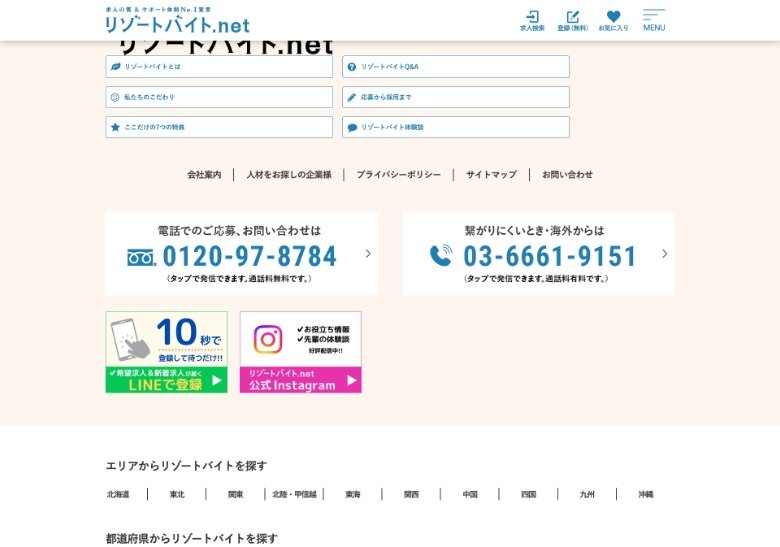The height and width of the screenshot is (547, 780).
Task: Expand the chevron next to 0120-97-8784
Action: point(368,254)
